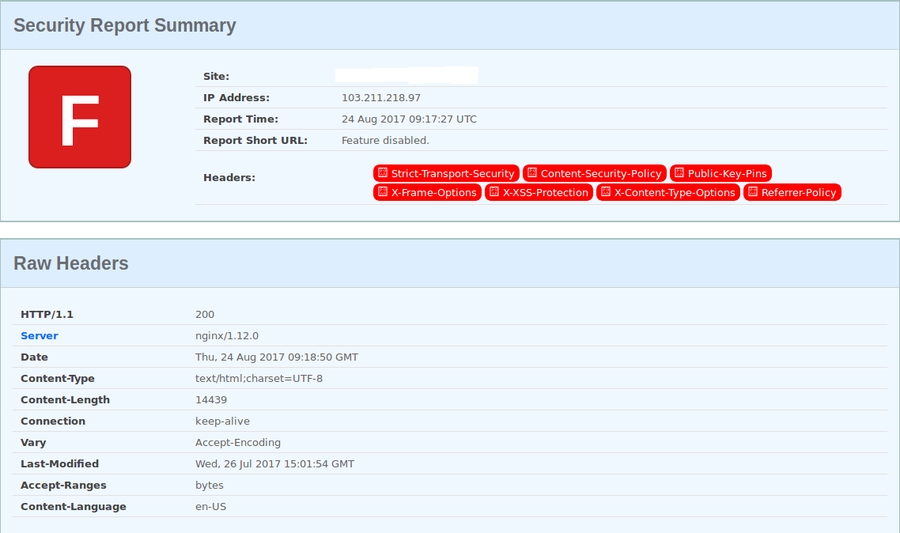Click the icon on the Public-Key-Pins tag
Screen dimensions: 900x533
pyautogui.click(x=679, y=173)
